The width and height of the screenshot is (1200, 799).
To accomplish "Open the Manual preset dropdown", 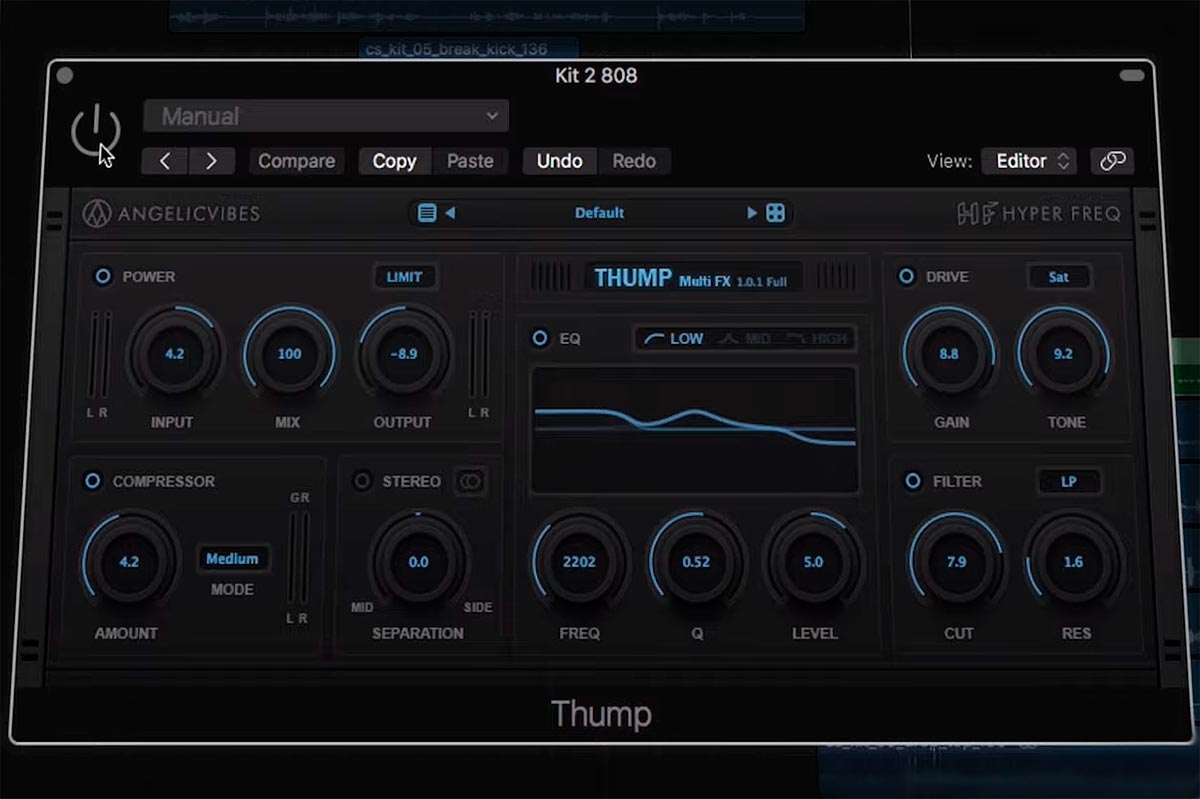I will 326,116.
